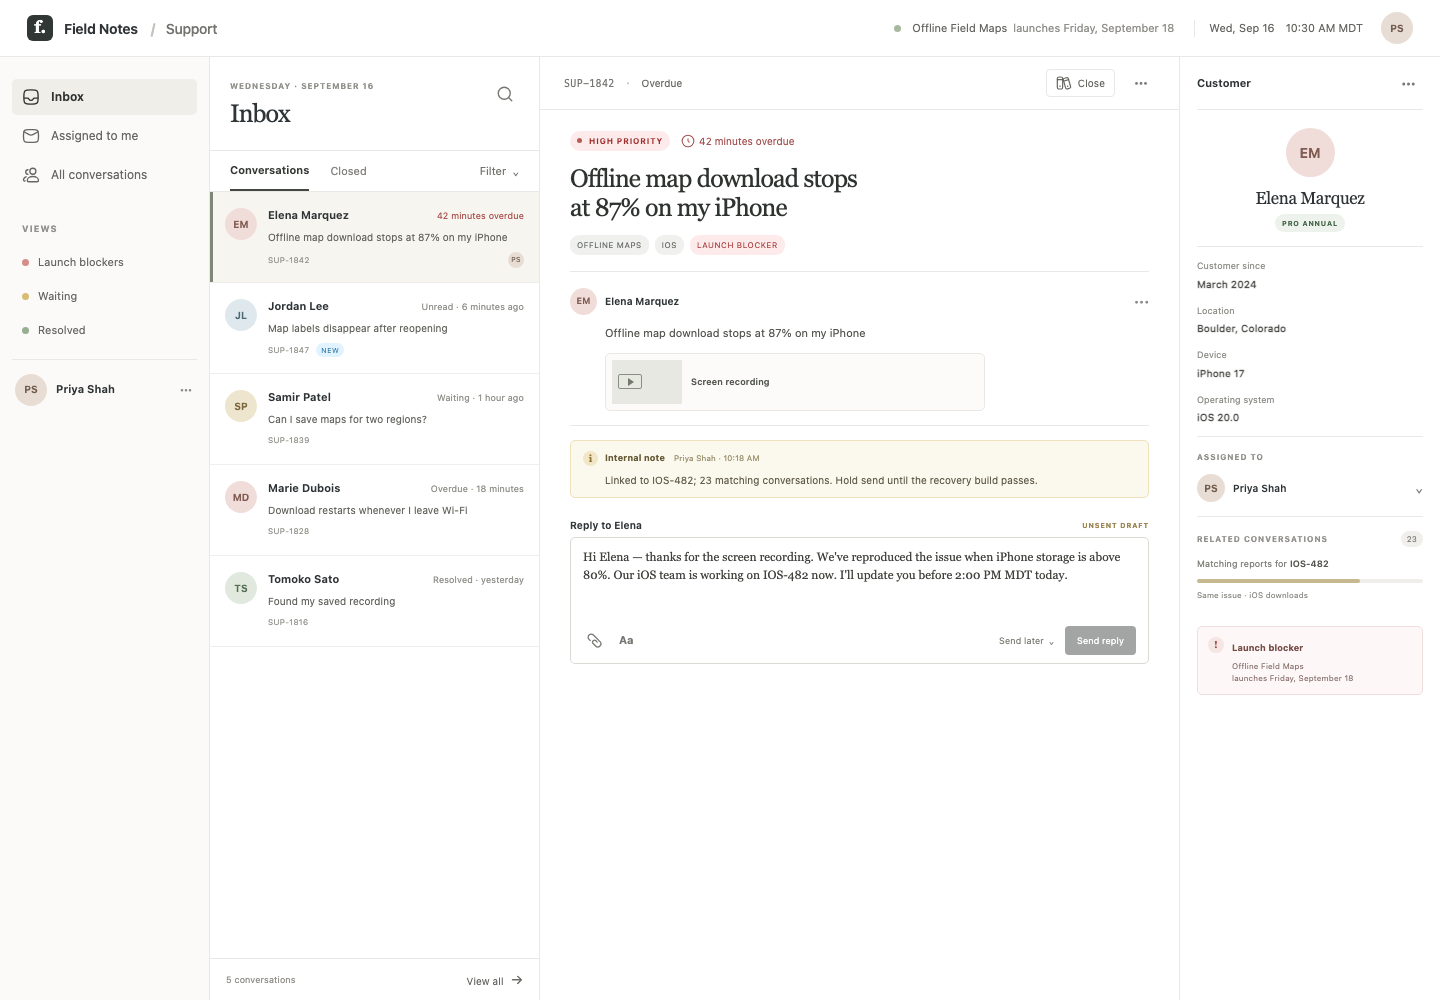Click the attachment paperclip icon in reply
The height and width of the screenshot is (1000, 1440).
tap(594, 640)
